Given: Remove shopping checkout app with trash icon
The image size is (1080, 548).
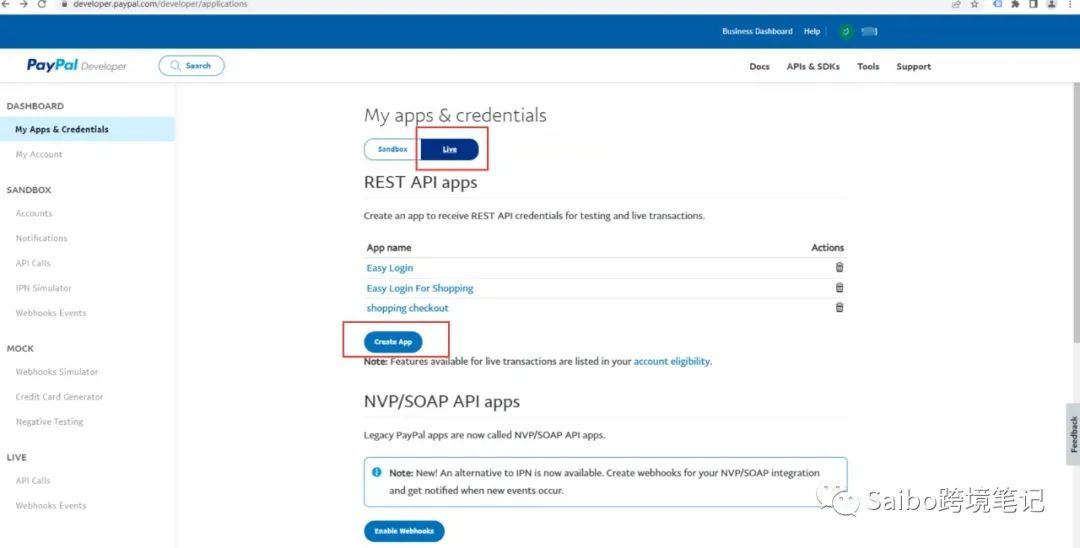Looking at the screenshot, I should pos(839,307).
